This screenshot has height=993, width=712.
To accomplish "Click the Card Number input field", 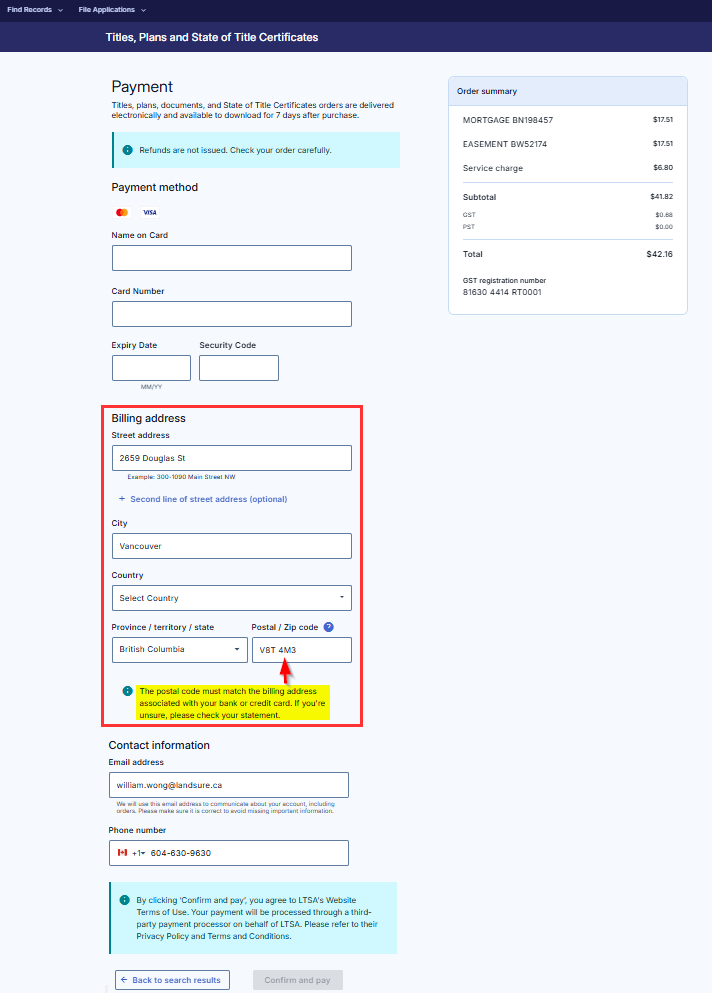I will (x=231, y=314).
